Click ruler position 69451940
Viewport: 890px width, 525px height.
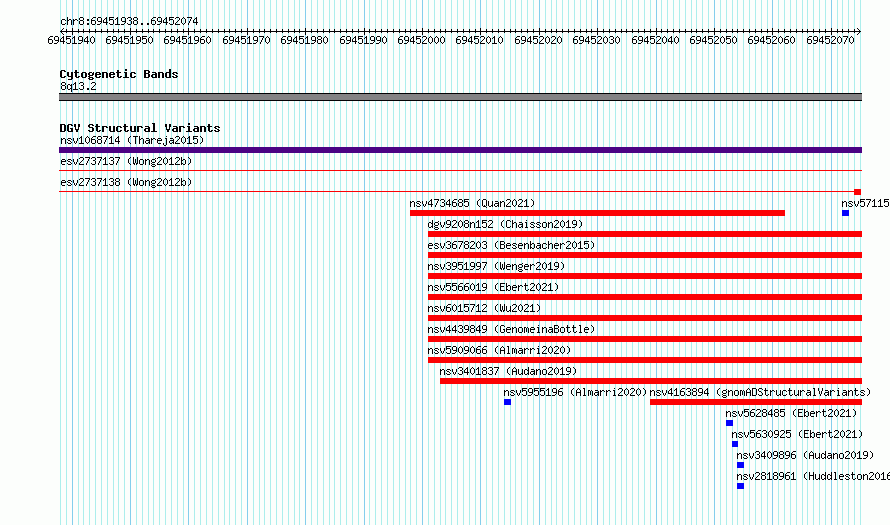72,40
